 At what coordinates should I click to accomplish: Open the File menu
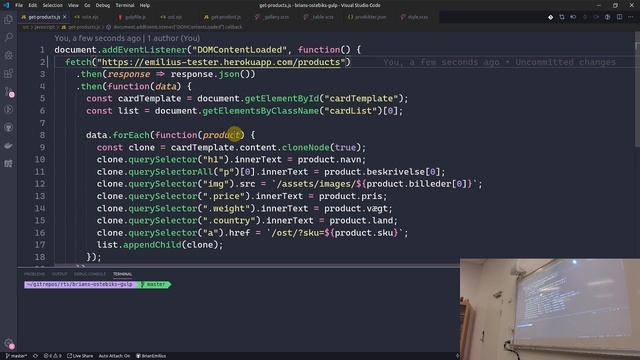point(19,5)
